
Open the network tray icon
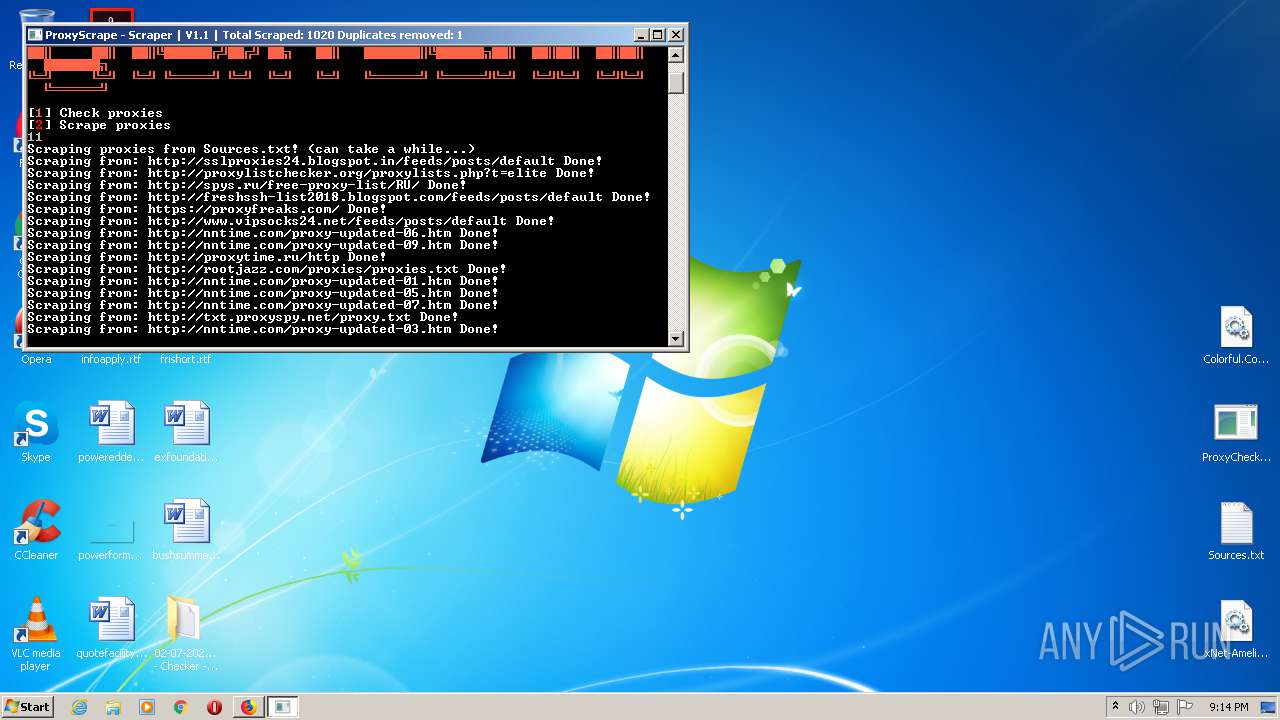1161,707
